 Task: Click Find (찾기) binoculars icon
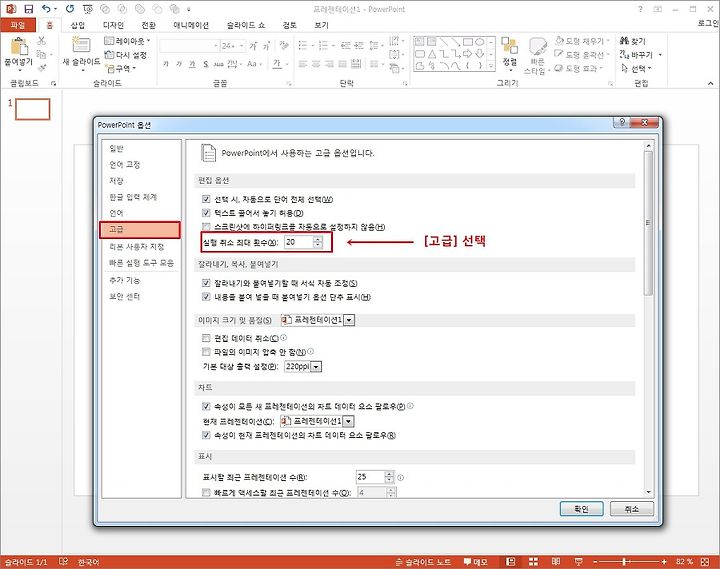pyautogui.click(x=624, y=40)
